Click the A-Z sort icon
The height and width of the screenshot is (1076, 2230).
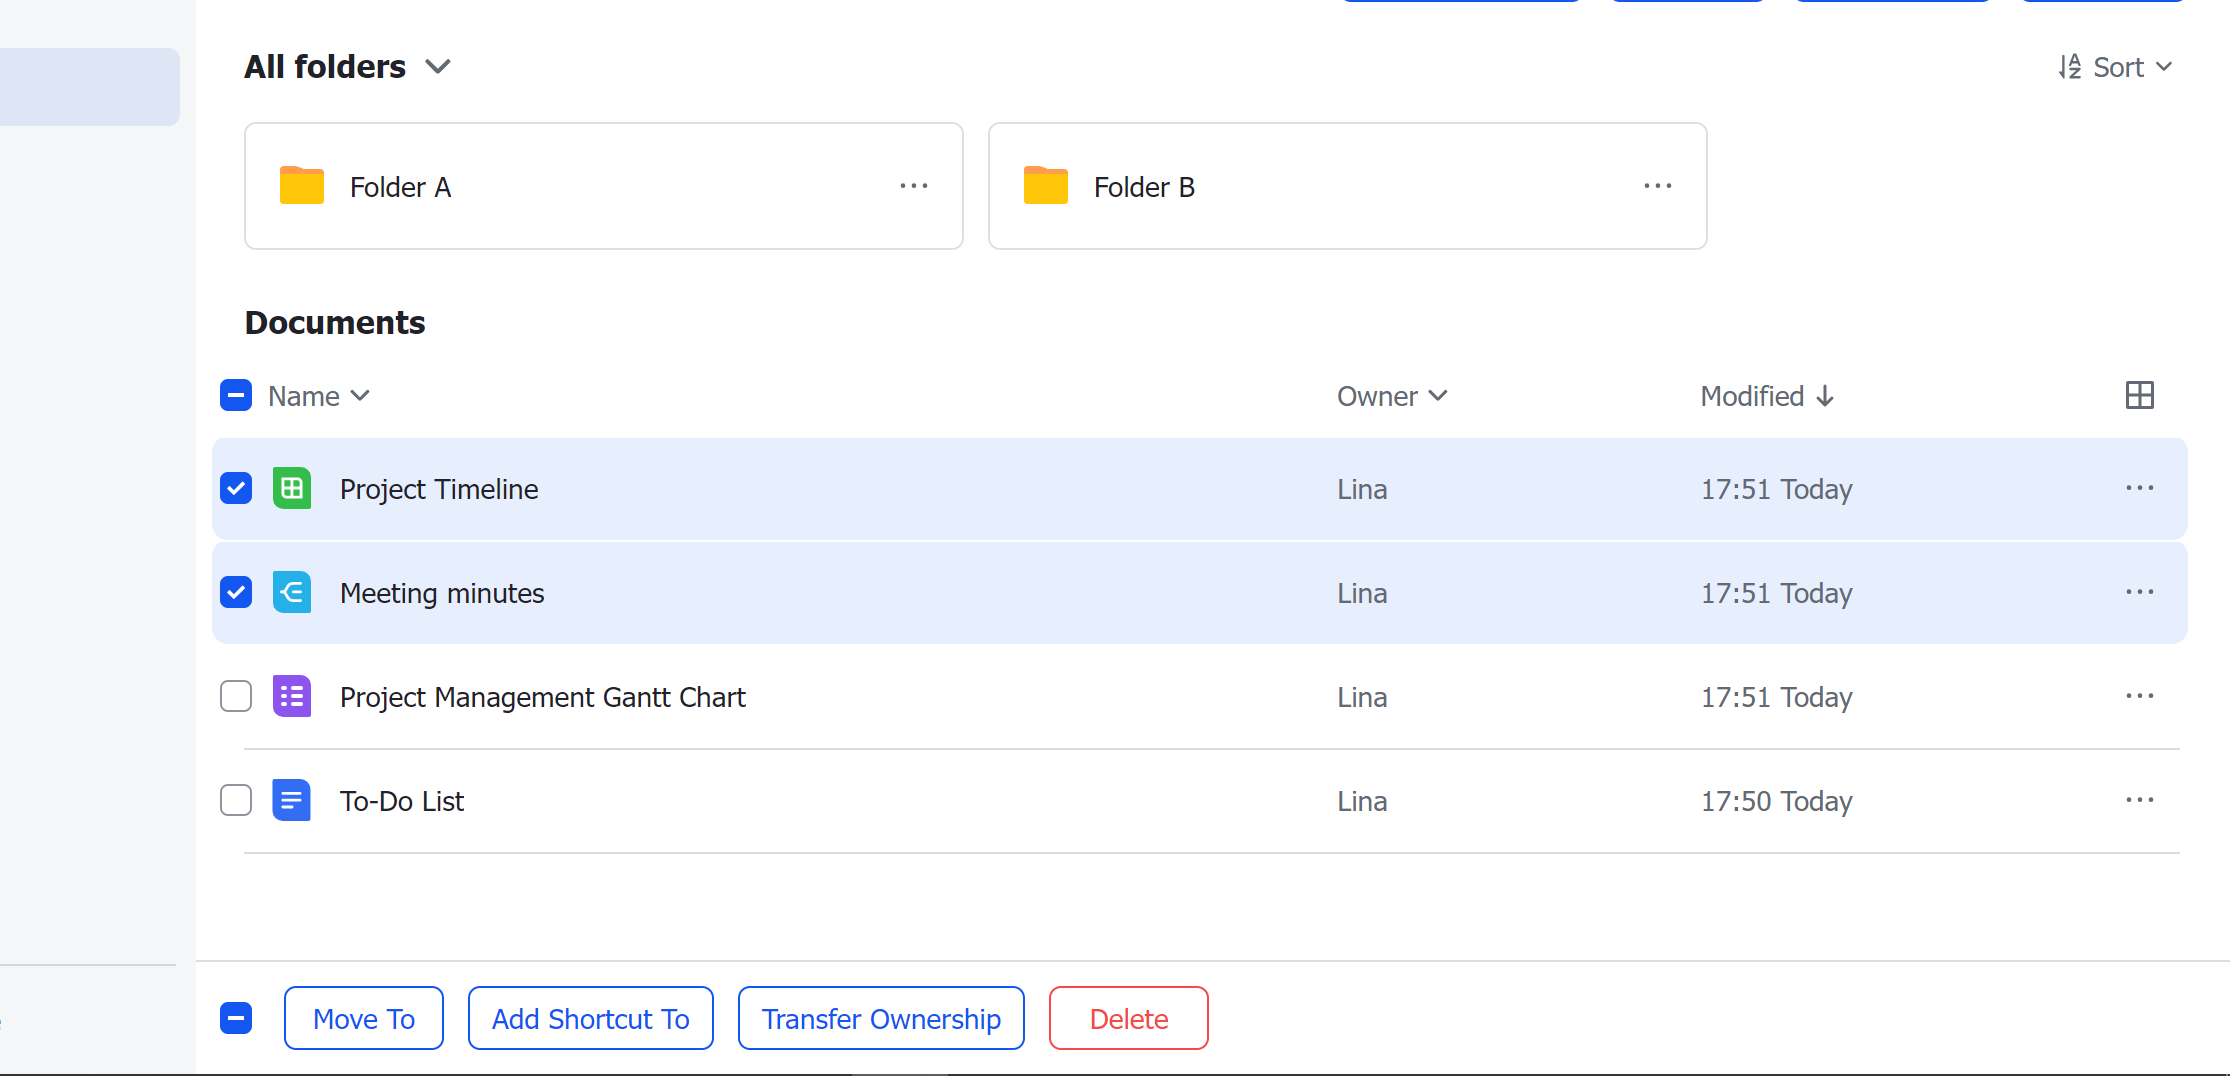click(2071, 66)
